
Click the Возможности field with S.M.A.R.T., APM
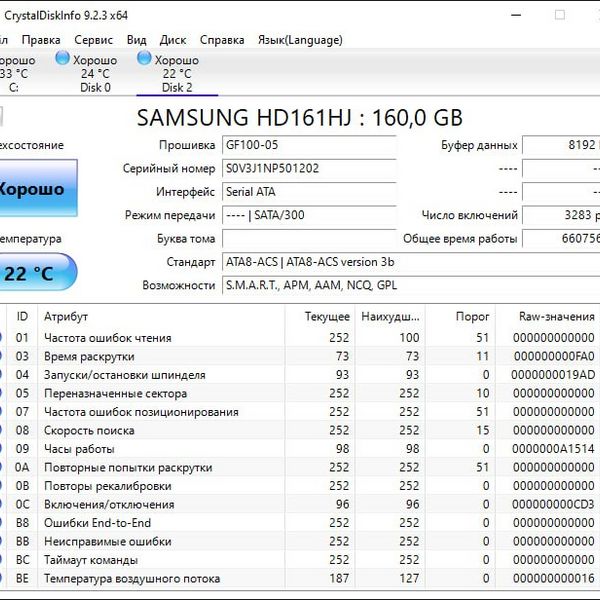(411, 285)
